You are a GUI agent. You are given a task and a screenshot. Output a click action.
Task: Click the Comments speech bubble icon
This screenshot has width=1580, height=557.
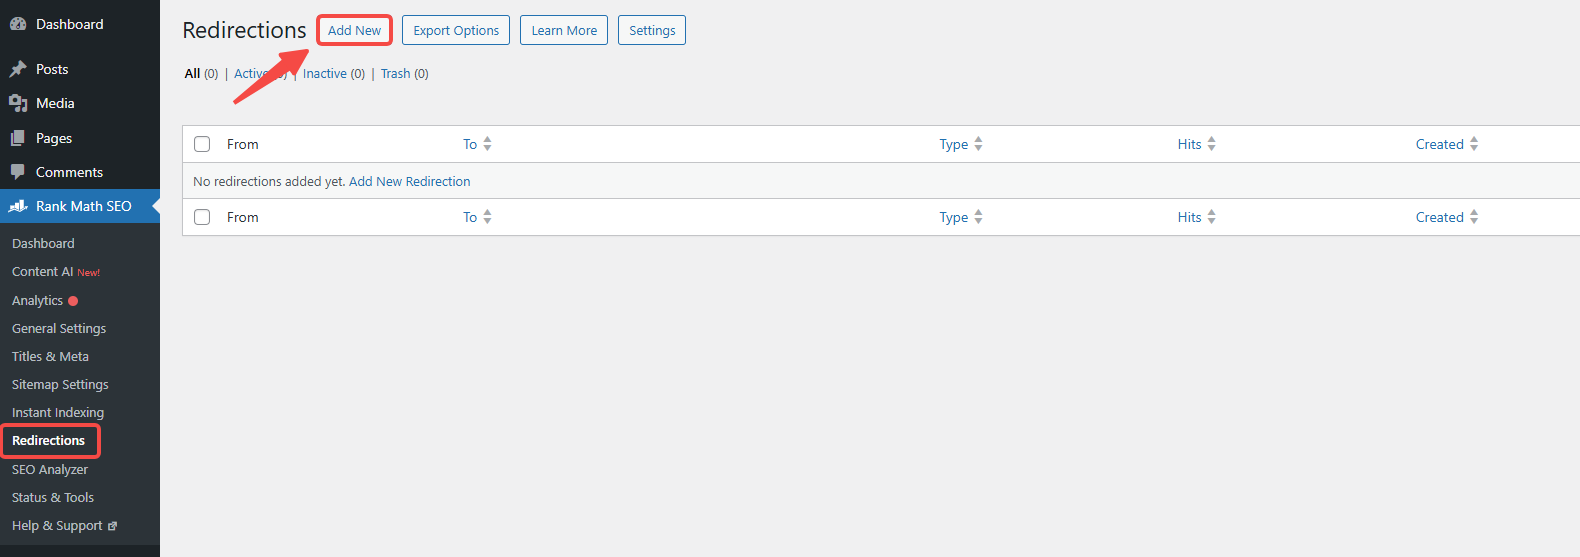point(18,172)
